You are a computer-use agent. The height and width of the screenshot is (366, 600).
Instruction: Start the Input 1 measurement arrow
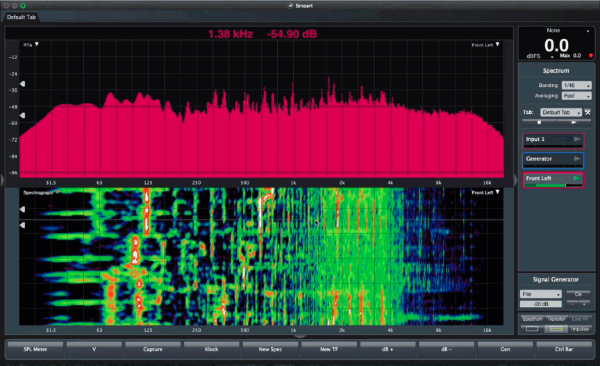tap(577, 139)
